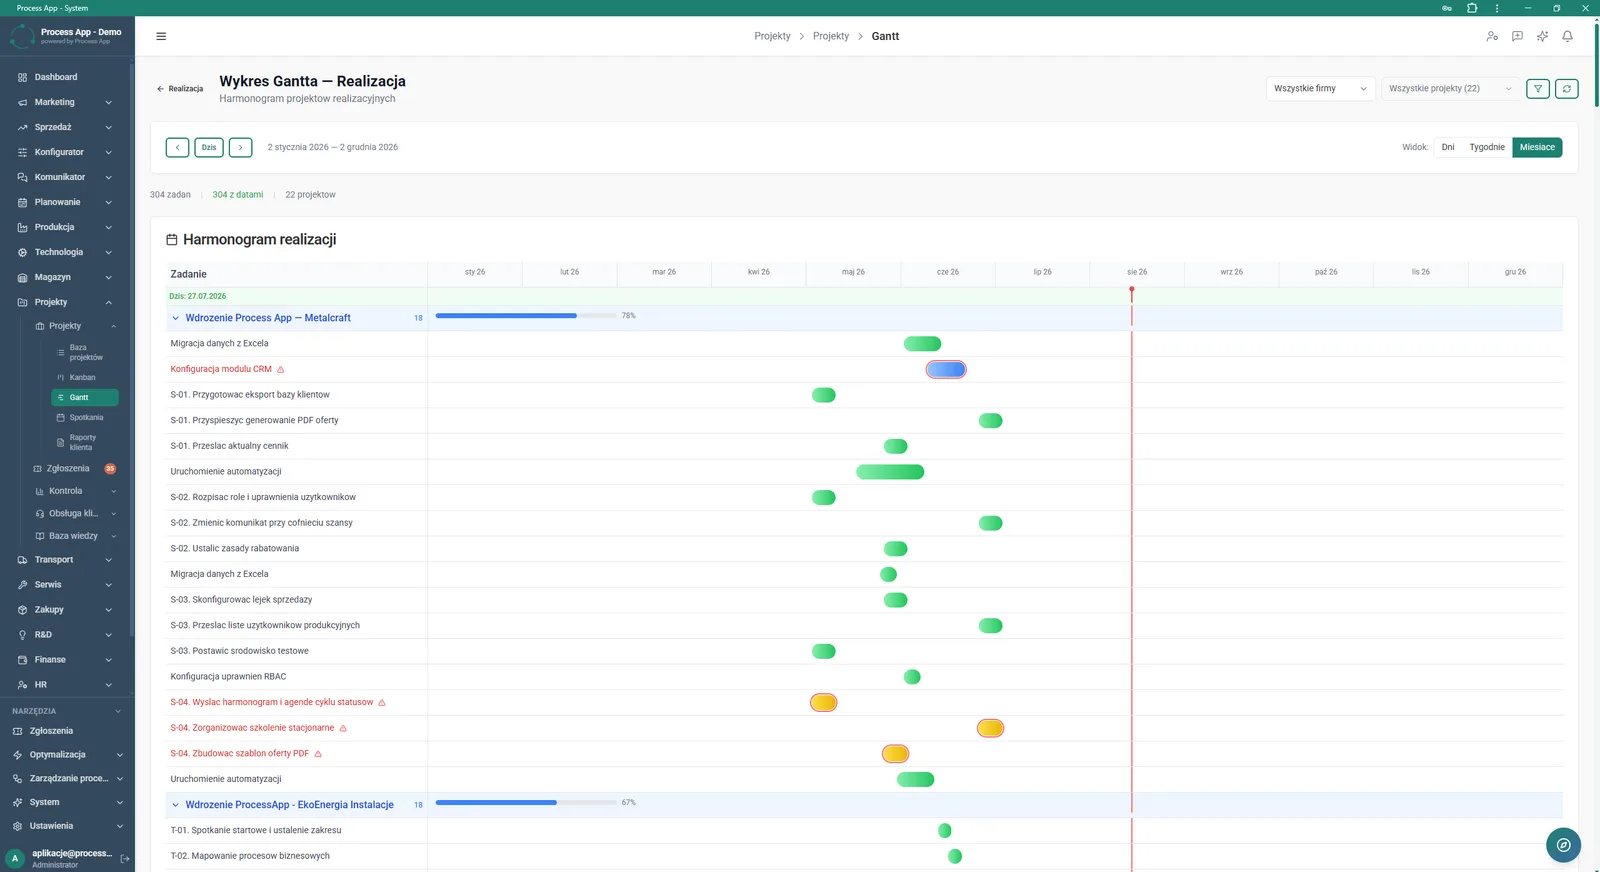Click the today red timeline marker
This screenshot has width=1600, height=872.
pos(1132,290)
